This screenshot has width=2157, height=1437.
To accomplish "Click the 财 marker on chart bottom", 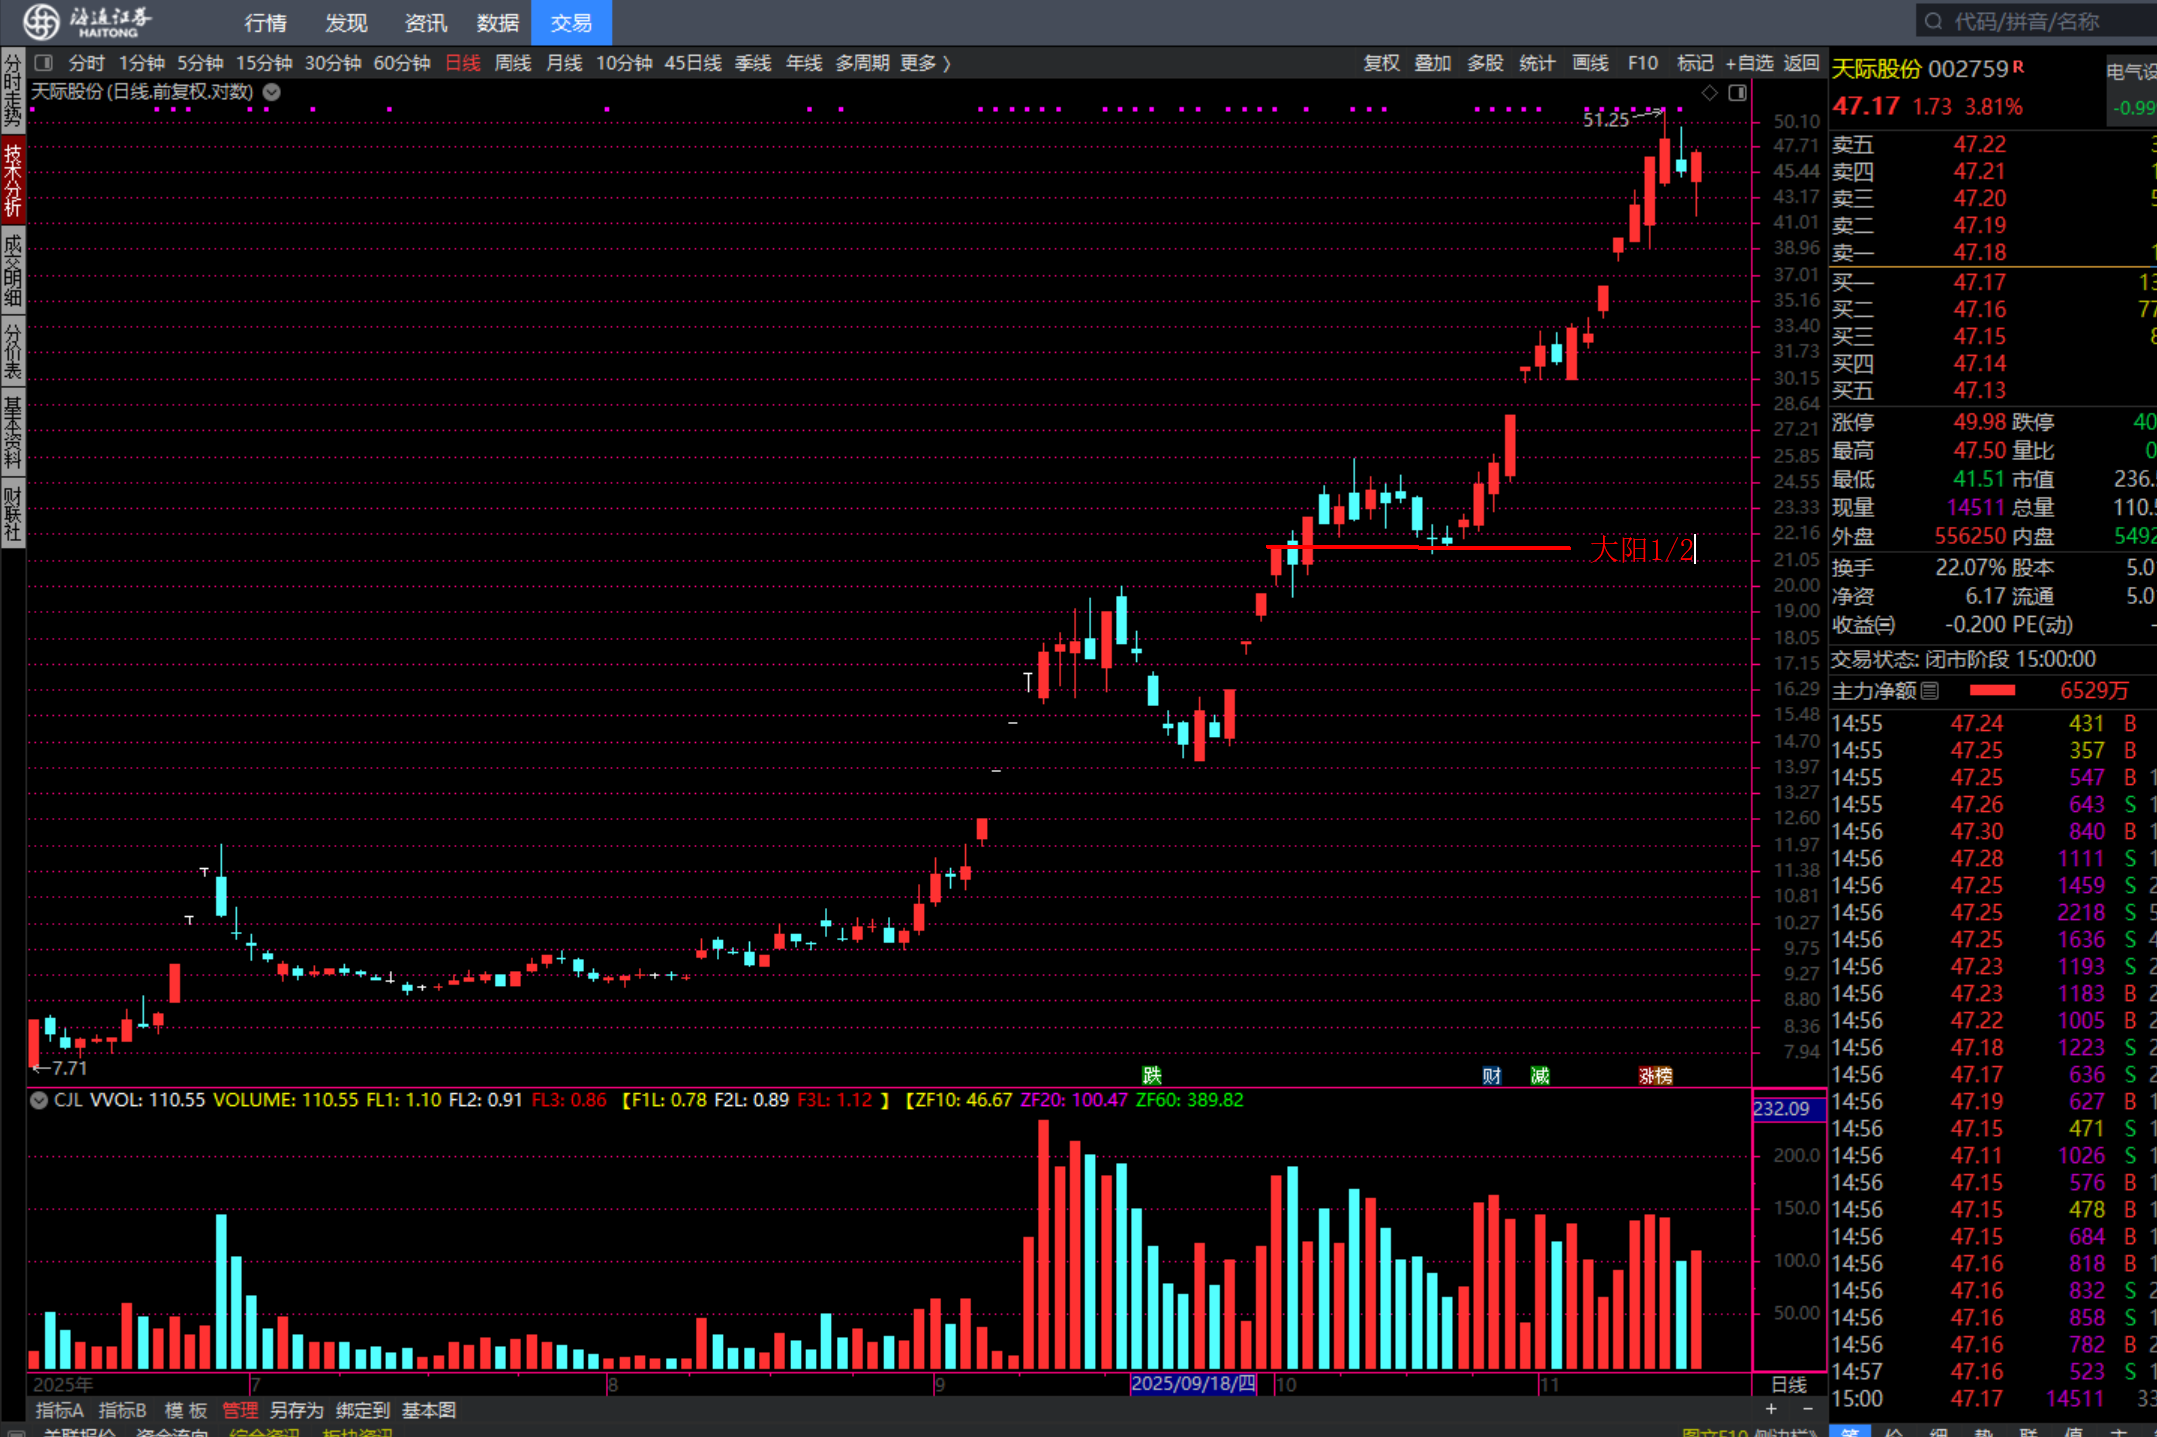I will pos(1491,1075).
